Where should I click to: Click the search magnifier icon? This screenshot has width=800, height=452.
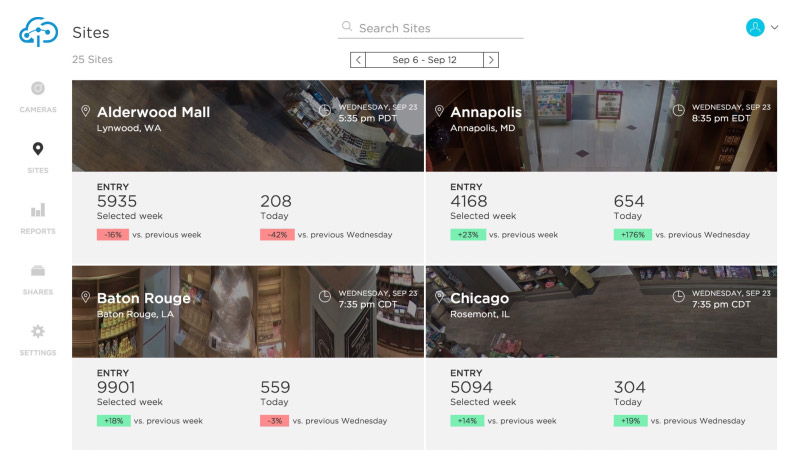[x=347, y=27]
